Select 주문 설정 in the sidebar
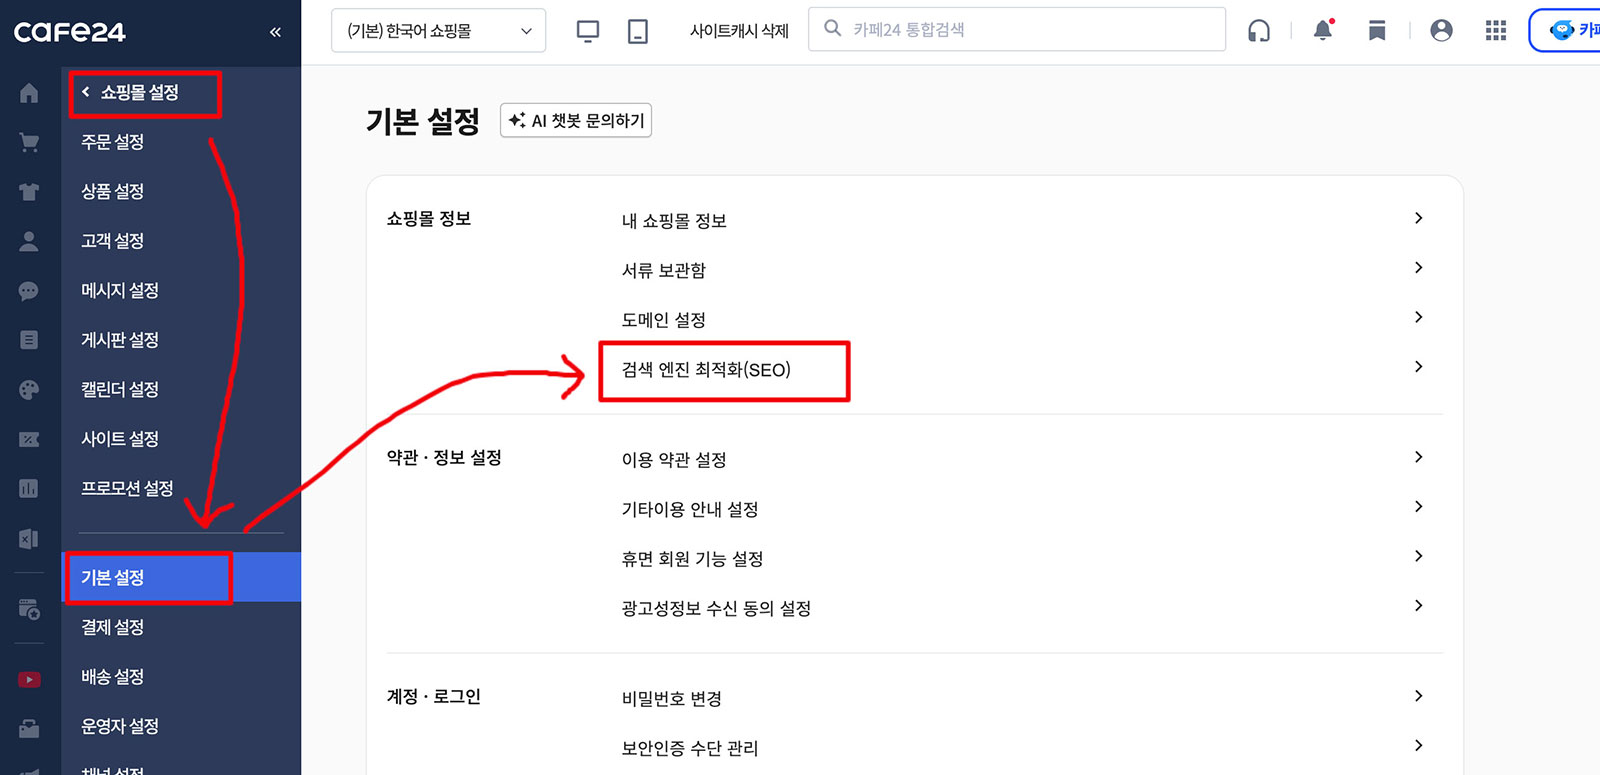 (x=112, y=142)
